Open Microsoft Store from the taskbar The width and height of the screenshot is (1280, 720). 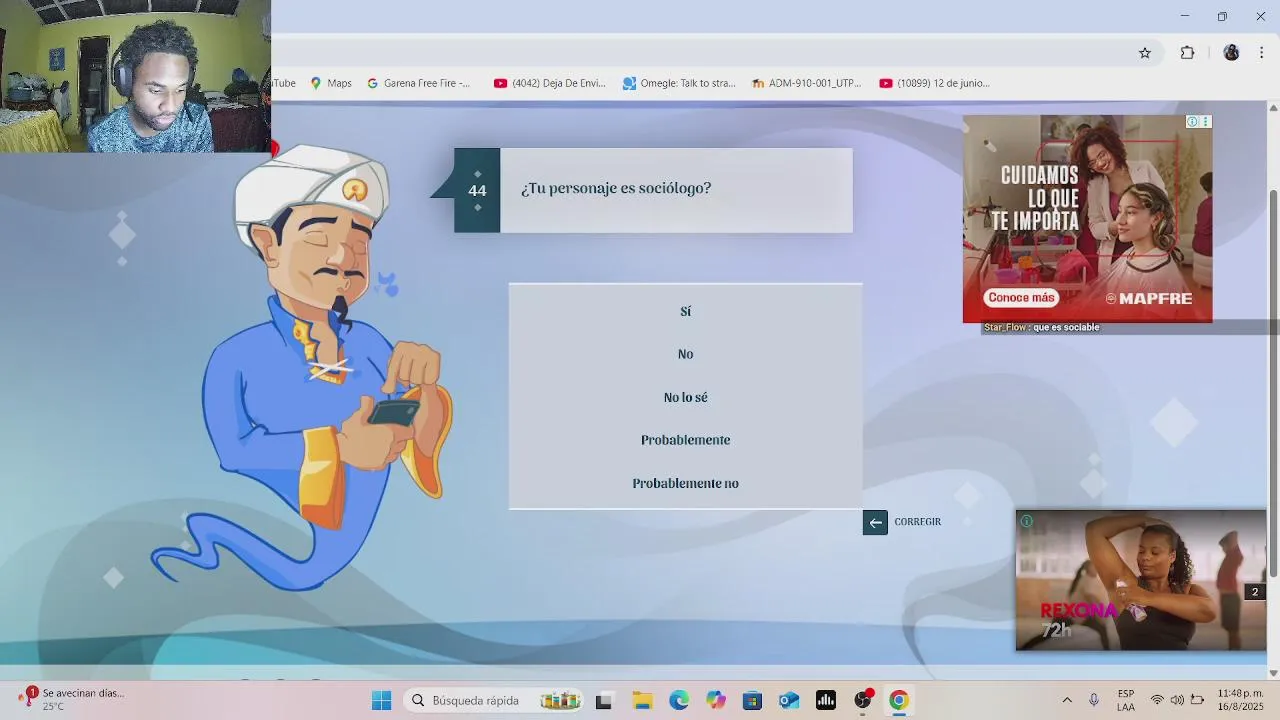(752, 701)
